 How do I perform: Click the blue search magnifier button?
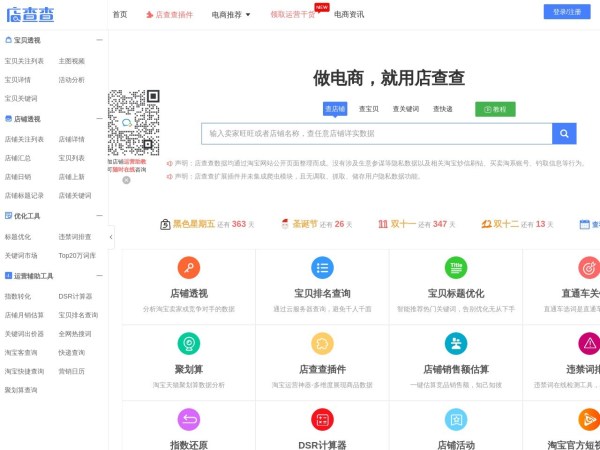pos(564,133)
